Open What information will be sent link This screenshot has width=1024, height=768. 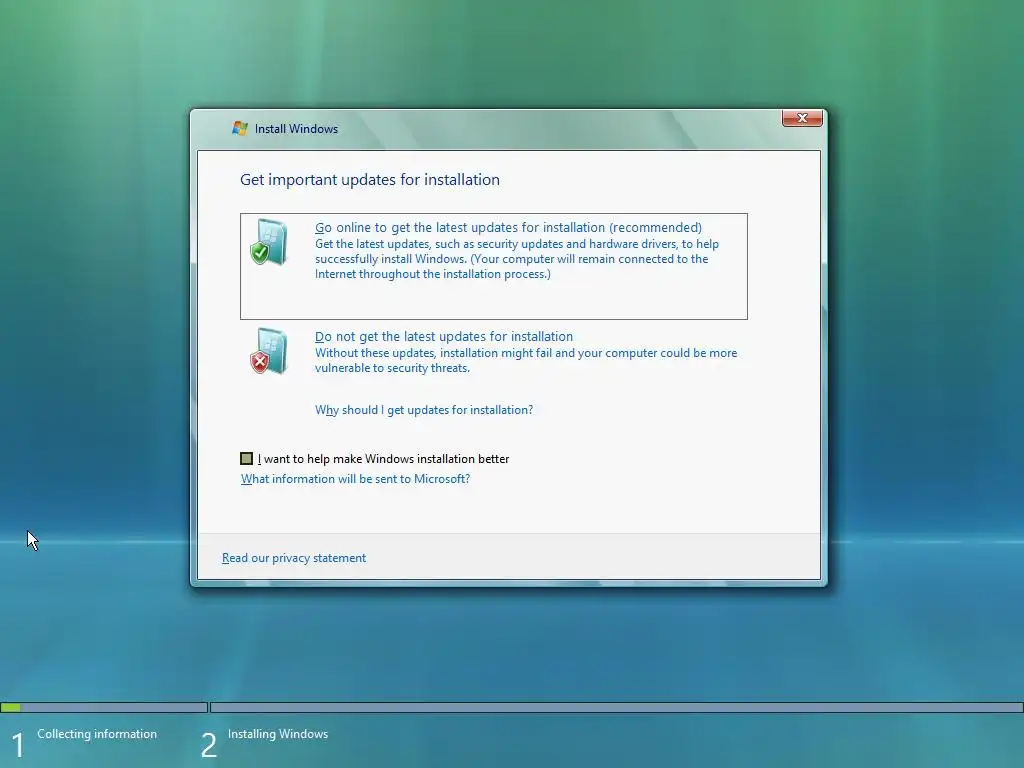point(355,479)
